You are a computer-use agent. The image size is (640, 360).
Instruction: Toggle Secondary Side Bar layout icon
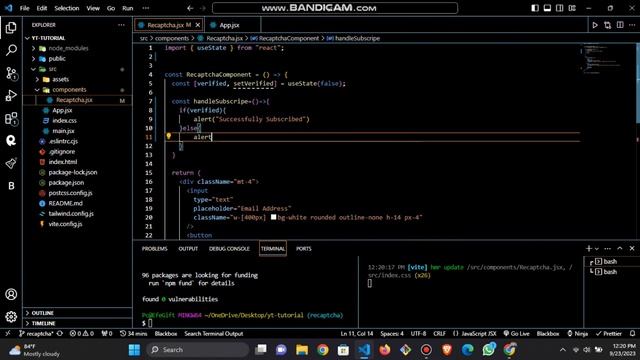pyautogui.click(x=560, y=8)
